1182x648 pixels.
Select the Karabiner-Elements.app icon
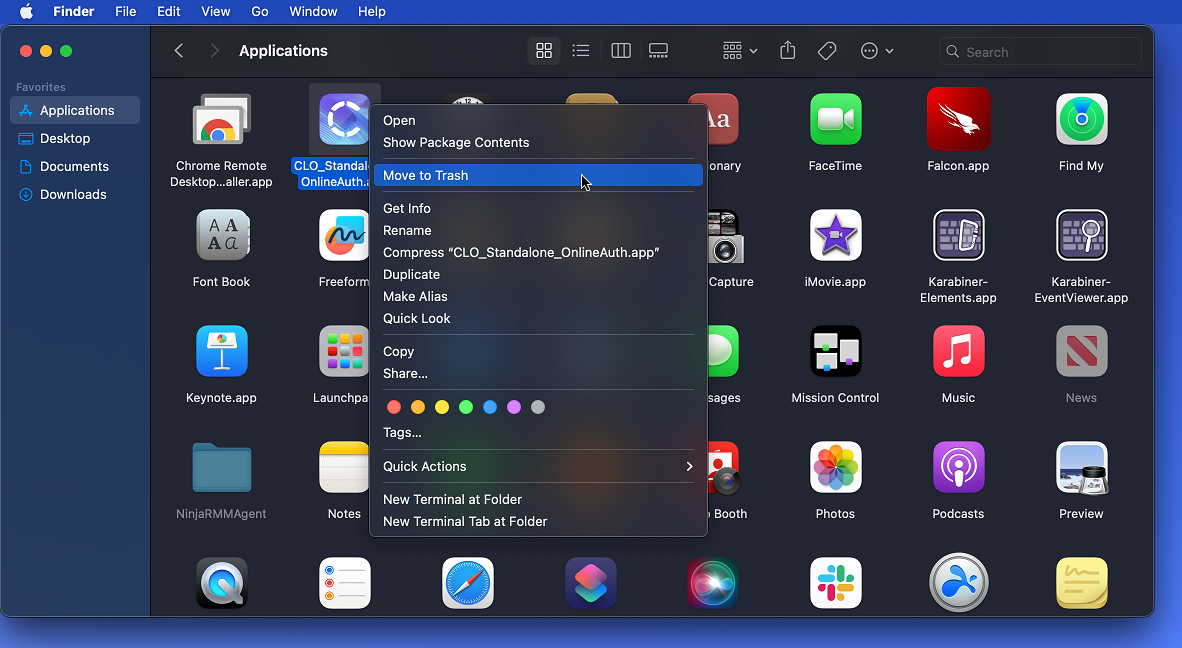(958, 235)
